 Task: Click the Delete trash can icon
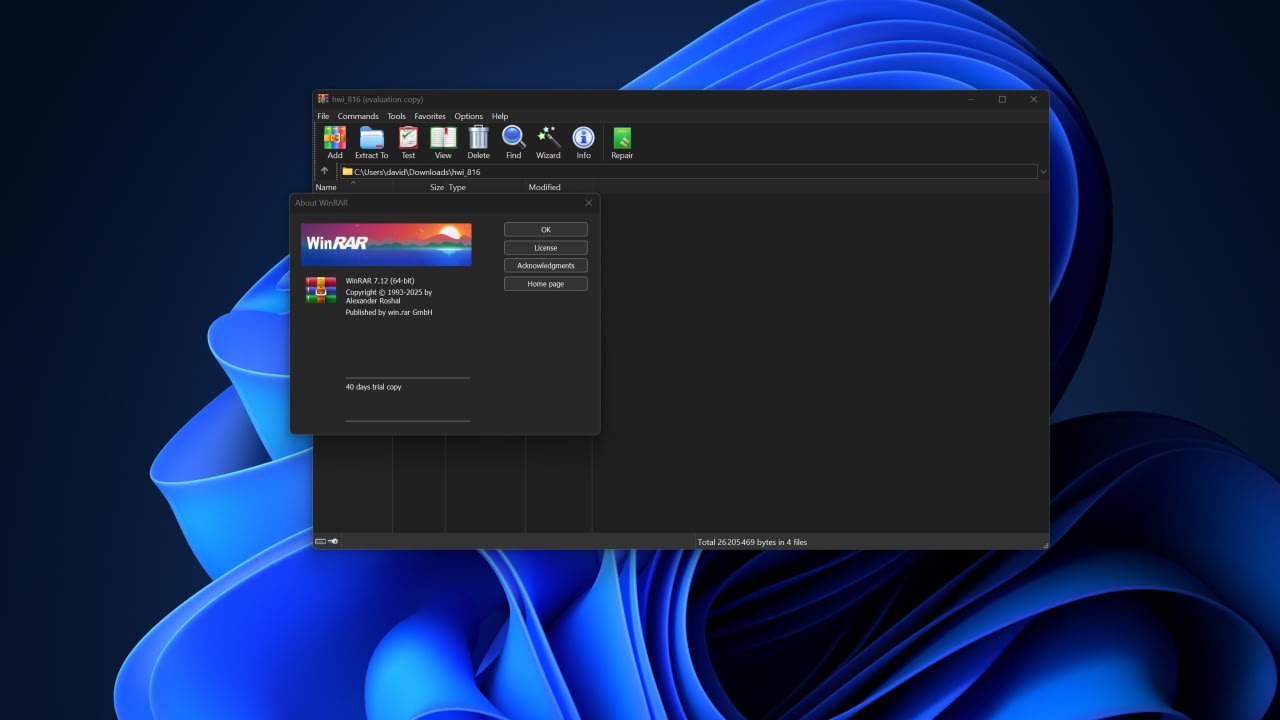point(479,139)
